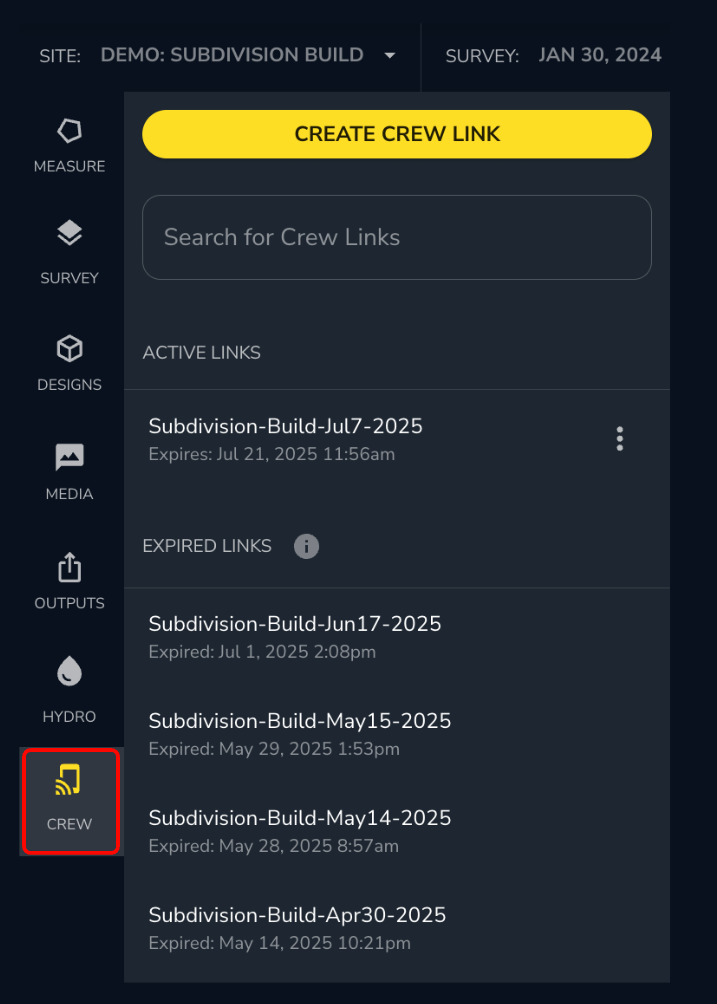Expand the Site dropdown arrow
The width and height of the screenshot is (717, 1004).
[x=390, y=55]
